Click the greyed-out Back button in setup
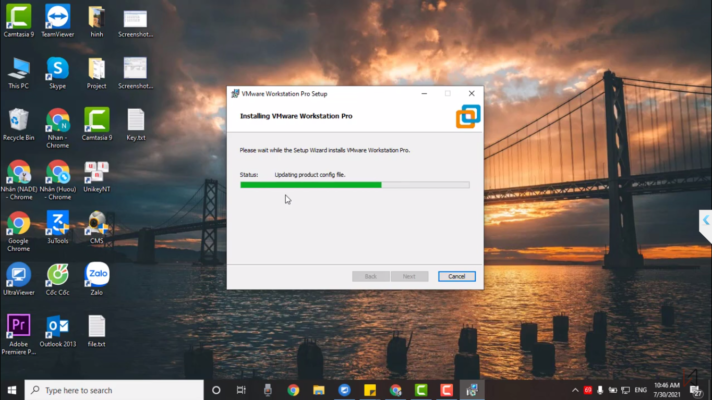Image resolution: width=712 pixels, height=400 pixels. (x=371, y=276)
